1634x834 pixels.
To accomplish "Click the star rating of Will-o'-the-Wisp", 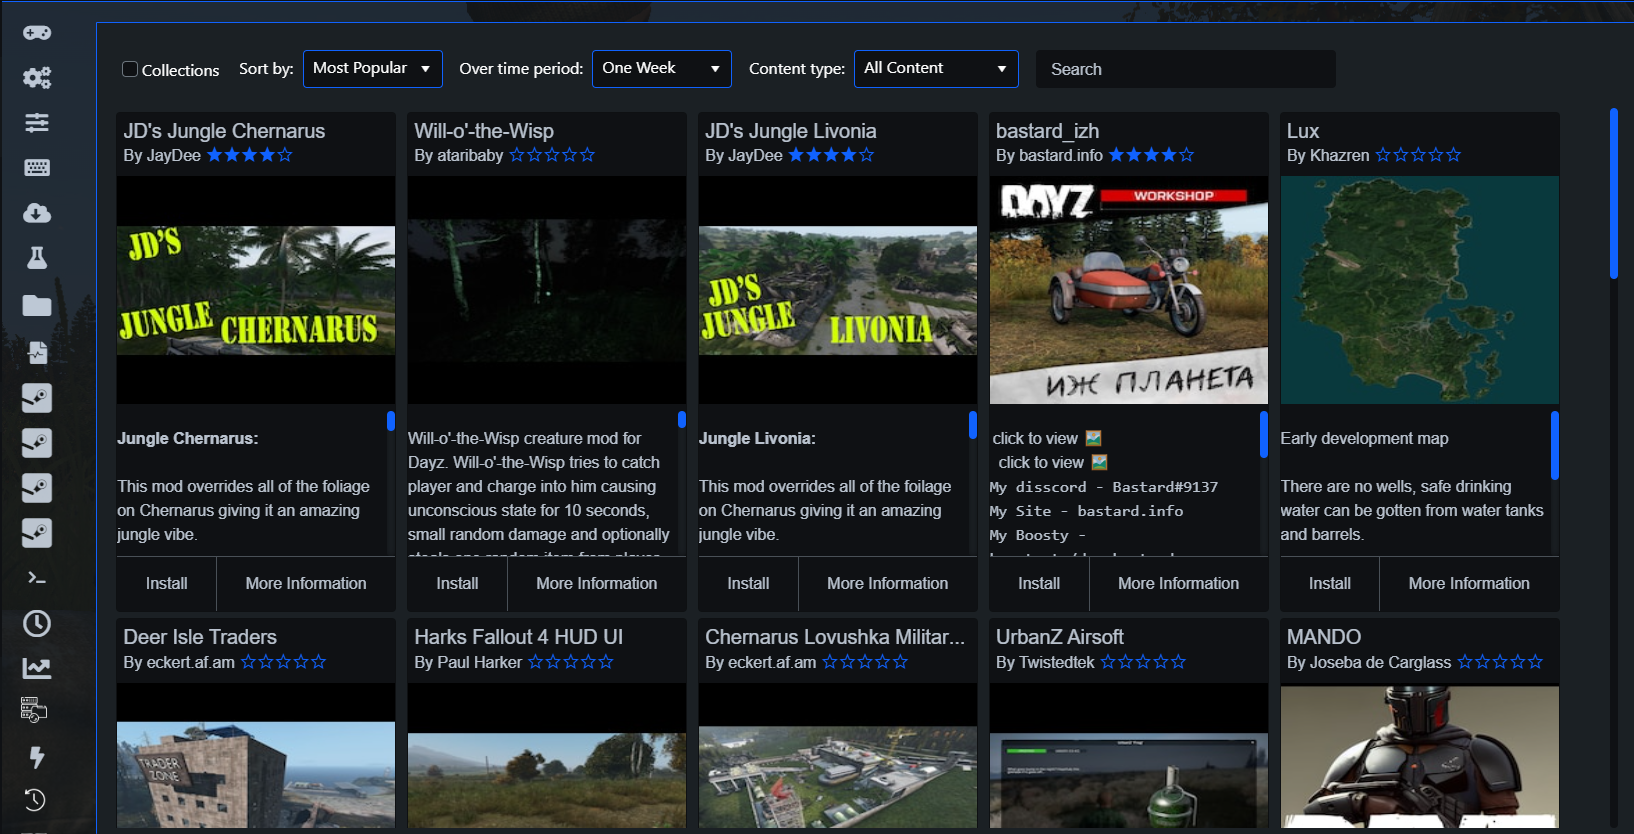I will (552, 155).
